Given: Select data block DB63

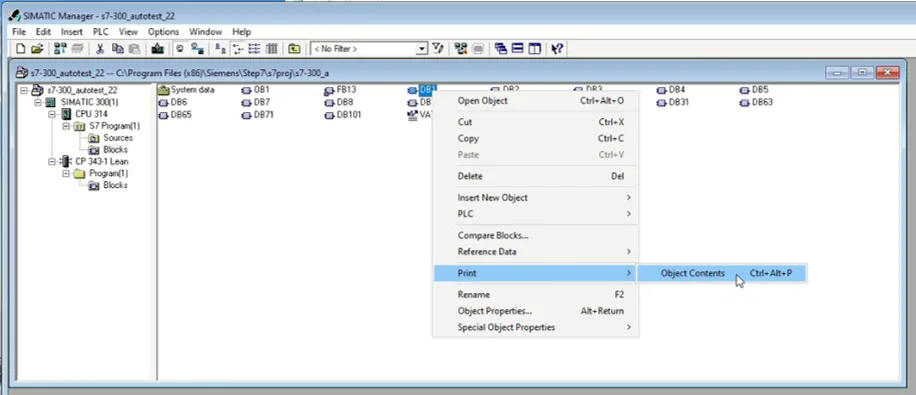Looking at the screenshot, I should coord(757,102).
